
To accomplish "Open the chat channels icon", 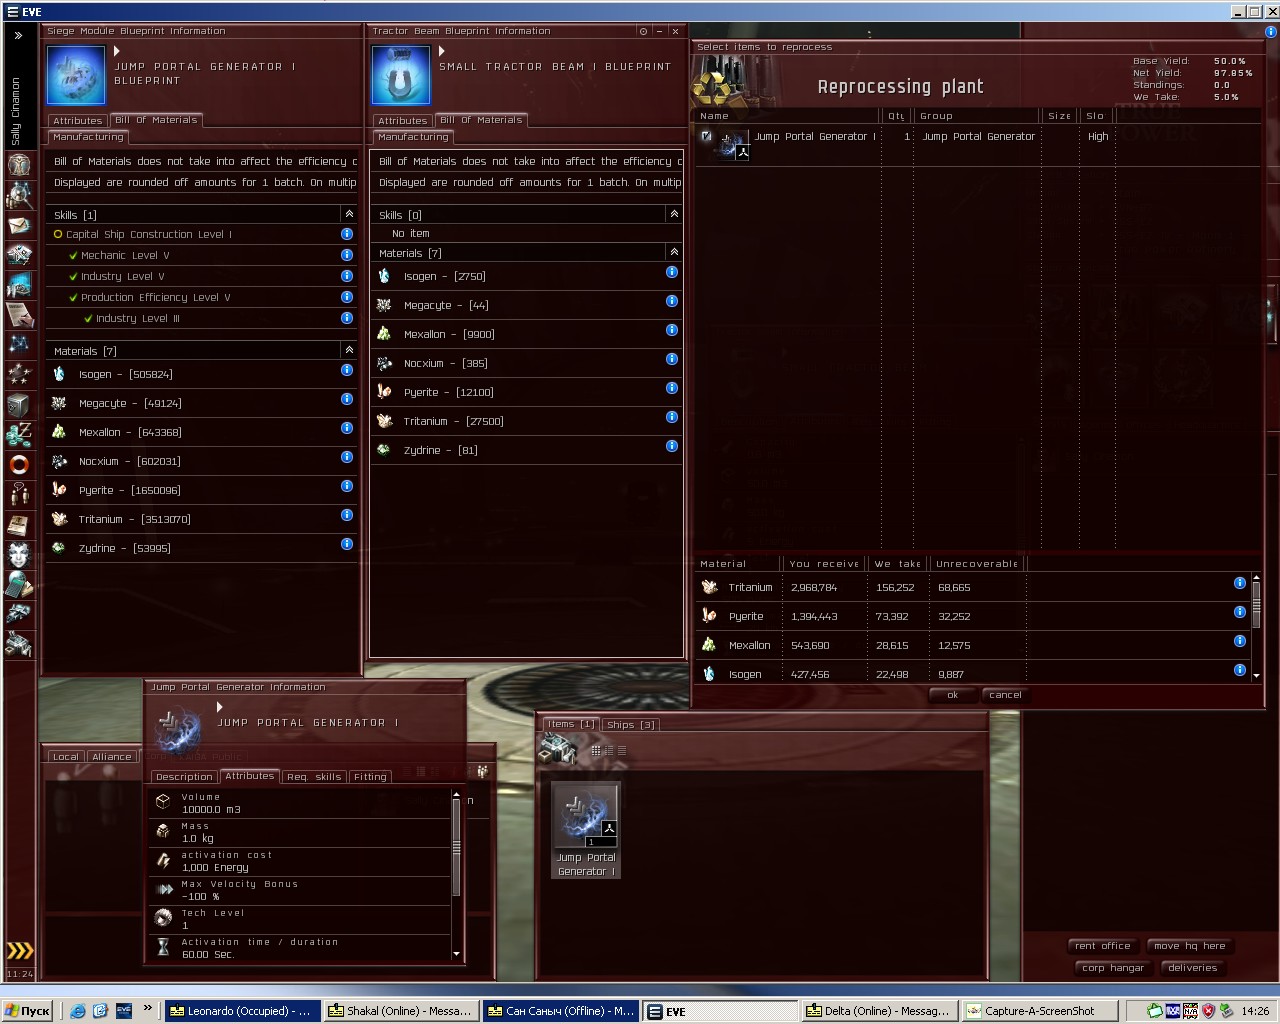I will click(19, 495).
